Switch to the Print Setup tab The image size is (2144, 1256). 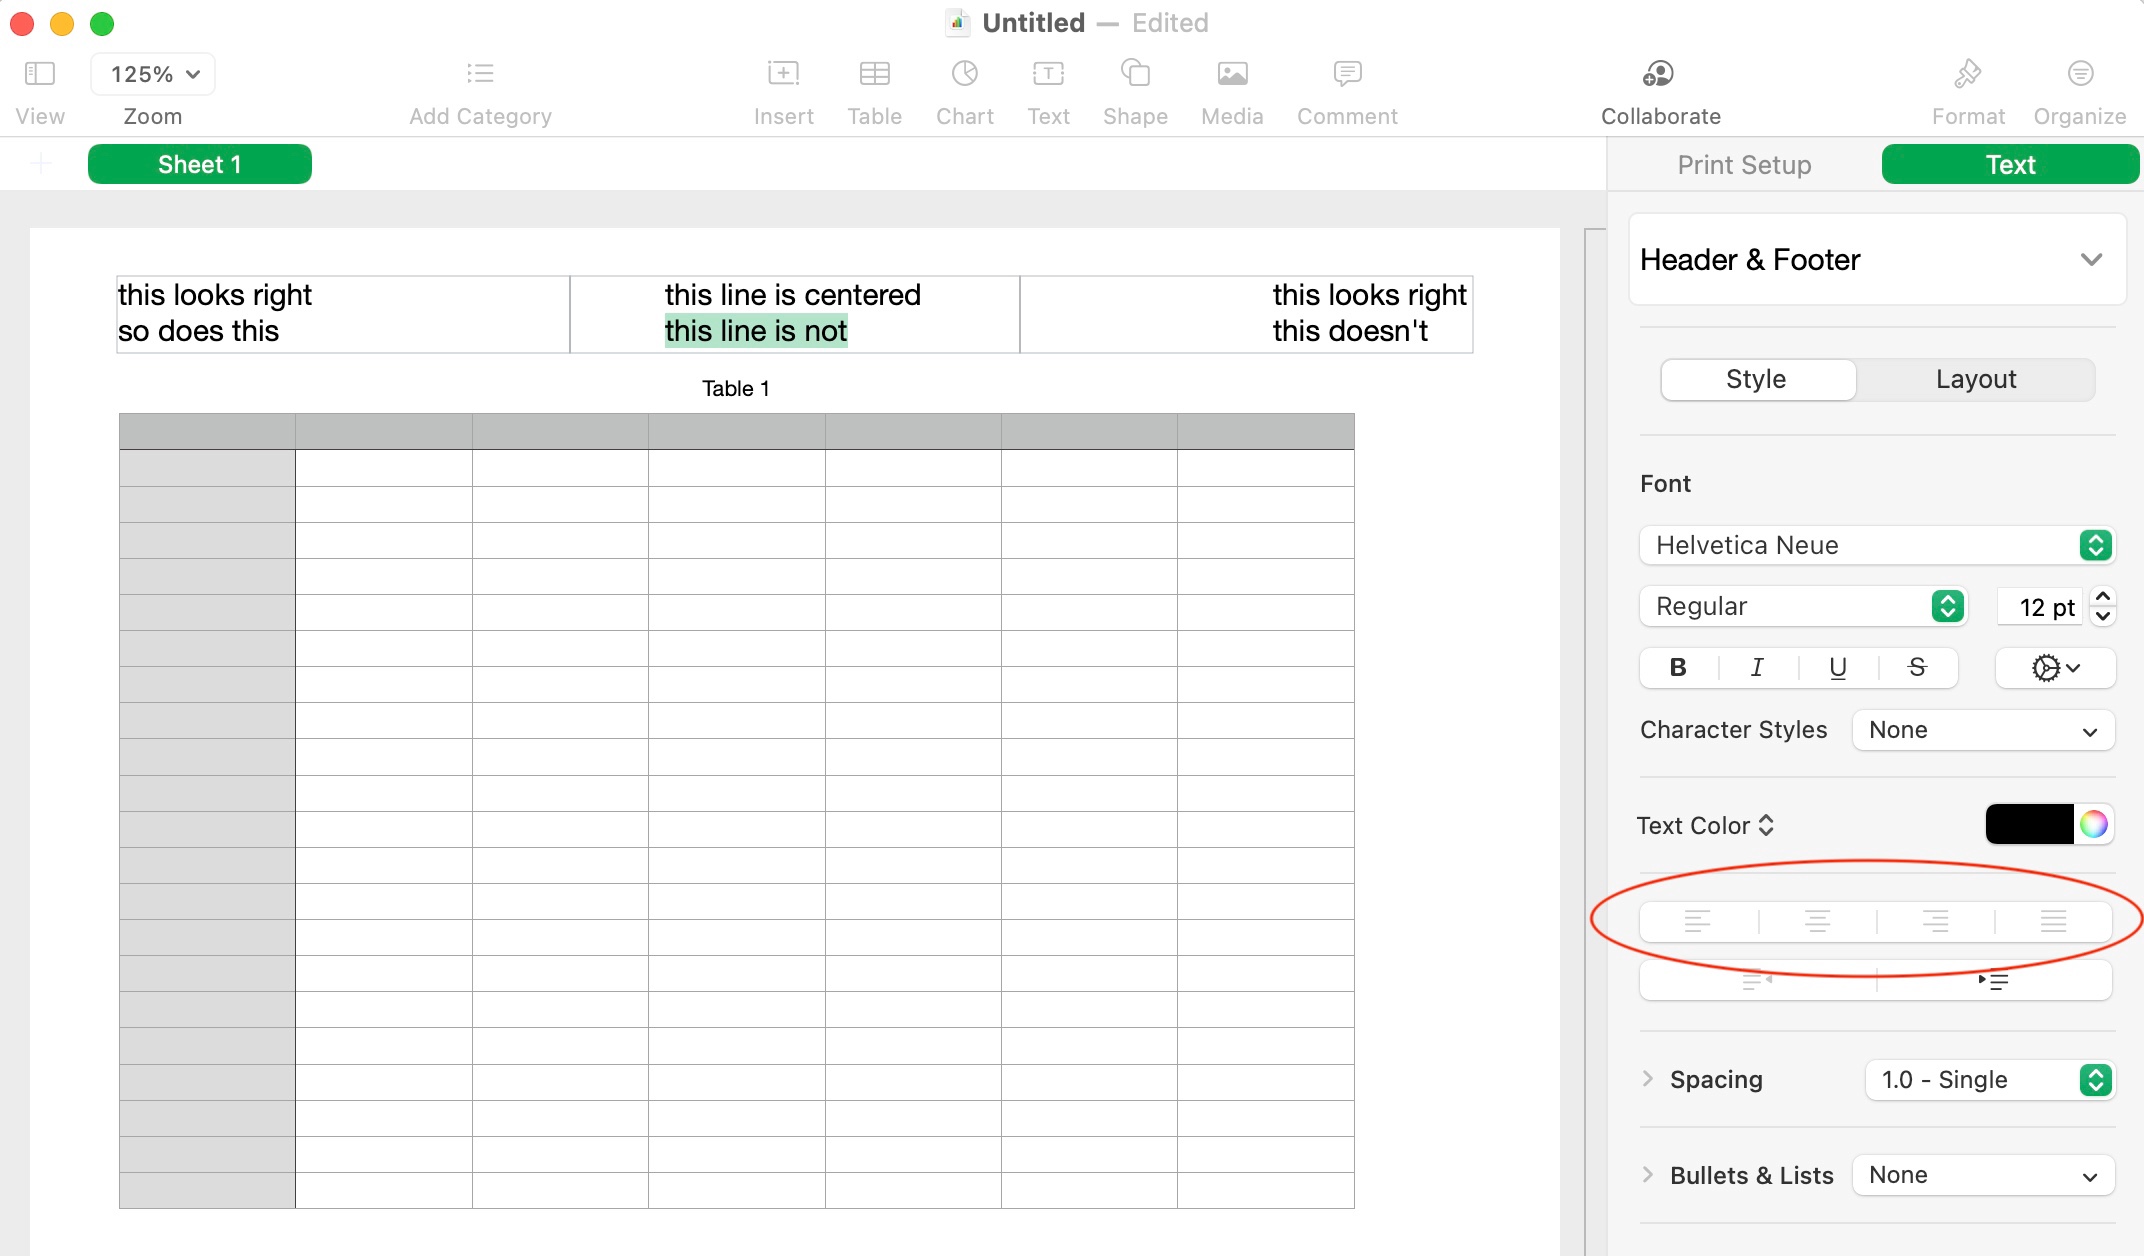point(1744,165)
